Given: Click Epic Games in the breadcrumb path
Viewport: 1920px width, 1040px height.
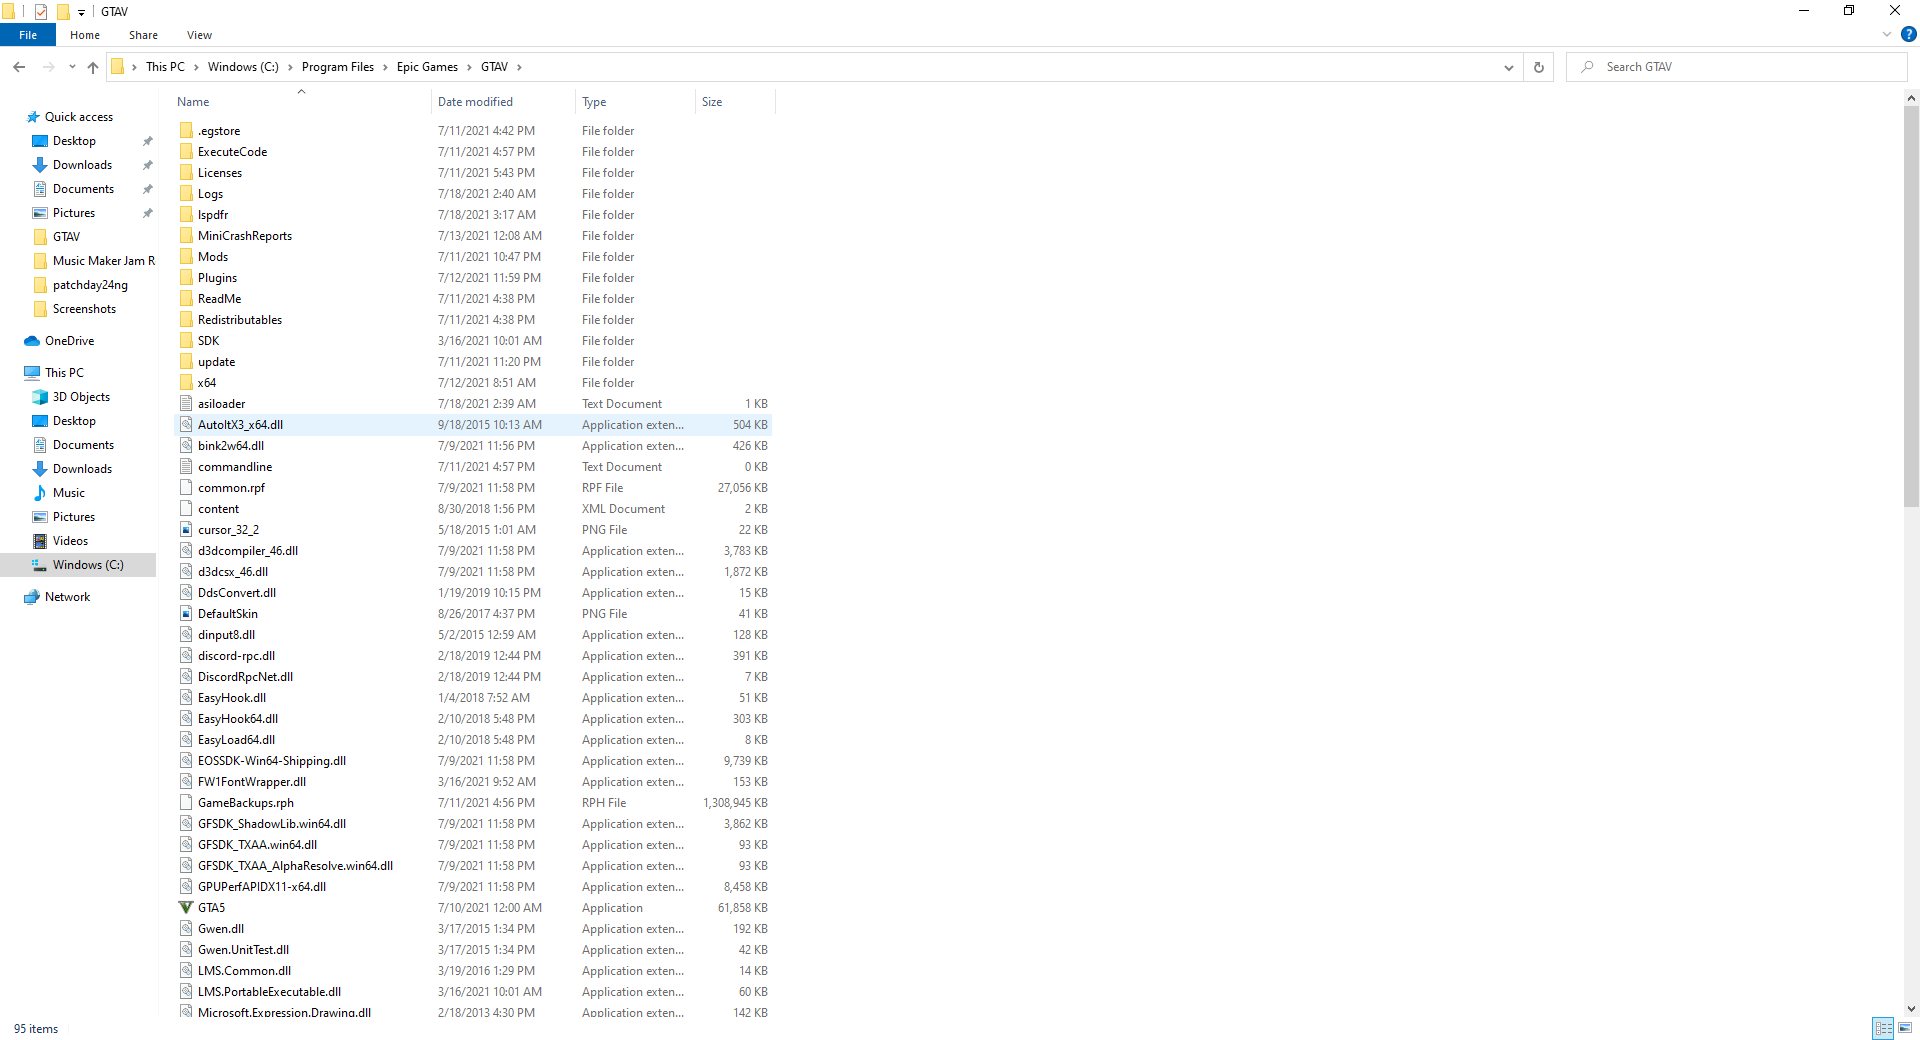Looking at the screenshot, I should point(427,67).
